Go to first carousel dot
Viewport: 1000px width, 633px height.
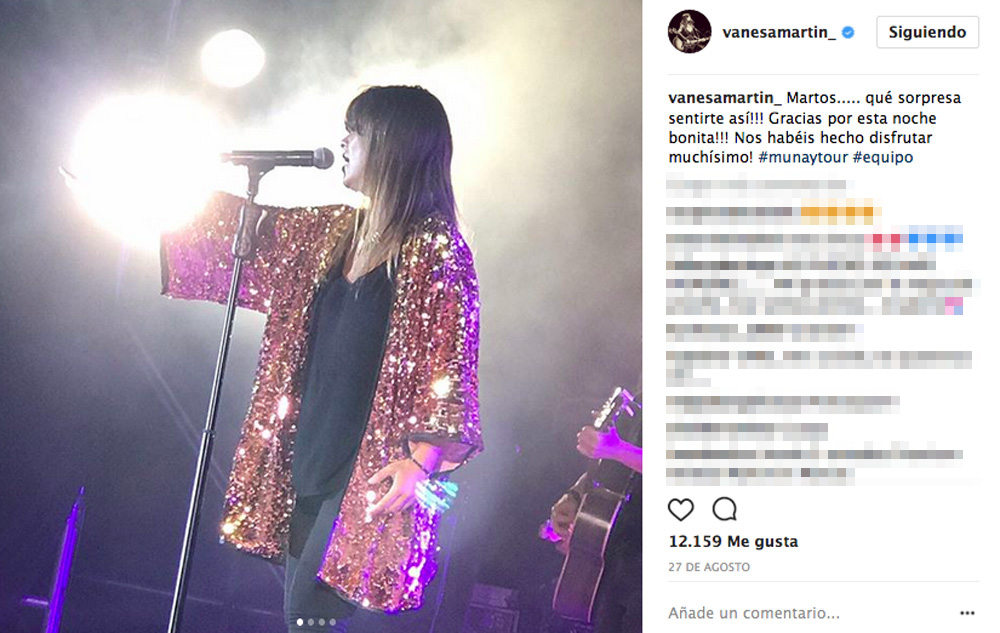(300, 622)
